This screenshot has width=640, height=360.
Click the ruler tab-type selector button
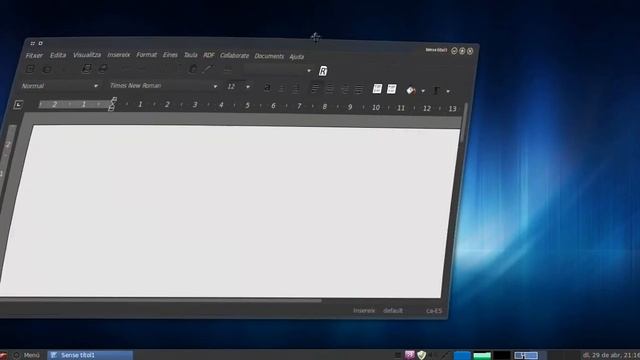[x=18, y=105]
